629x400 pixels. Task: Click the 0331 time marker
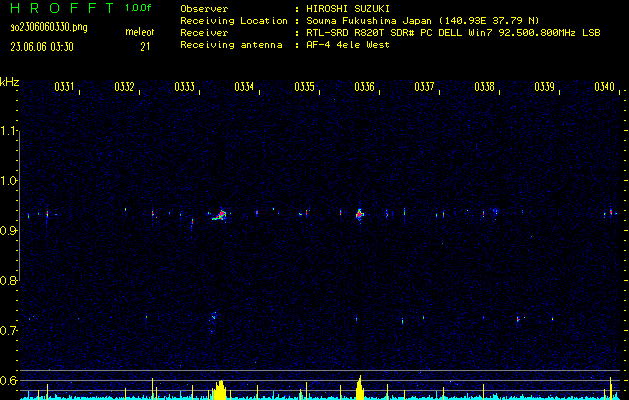64,88
